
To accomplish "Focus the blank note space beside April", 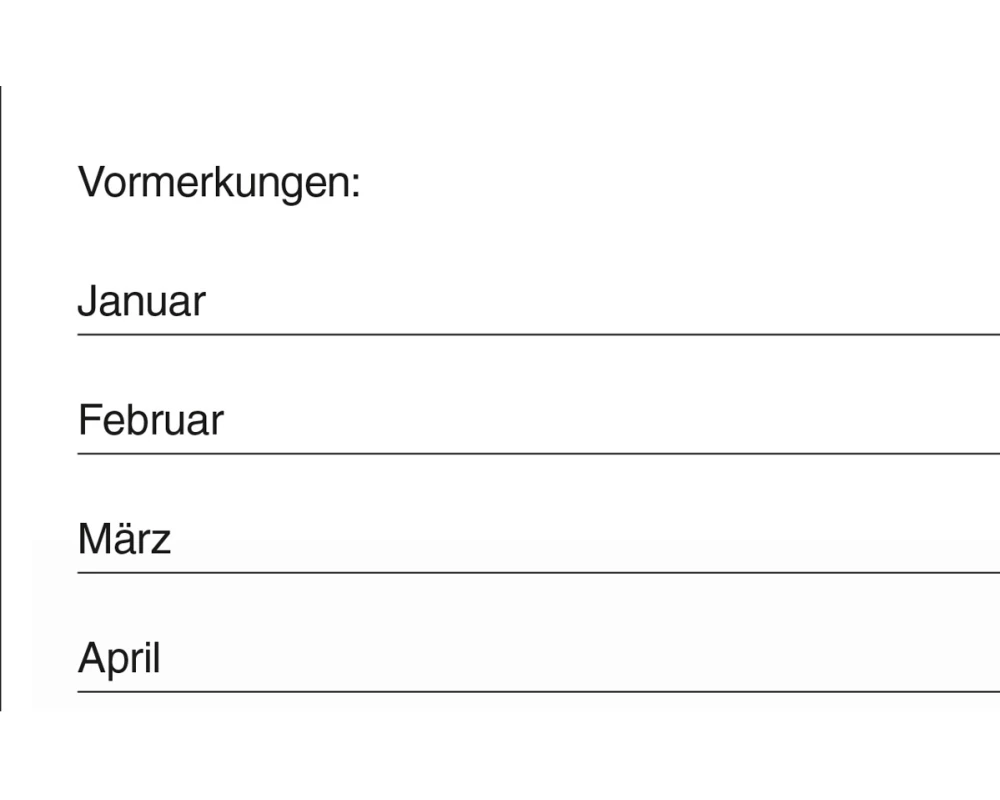I will [600, 662].
